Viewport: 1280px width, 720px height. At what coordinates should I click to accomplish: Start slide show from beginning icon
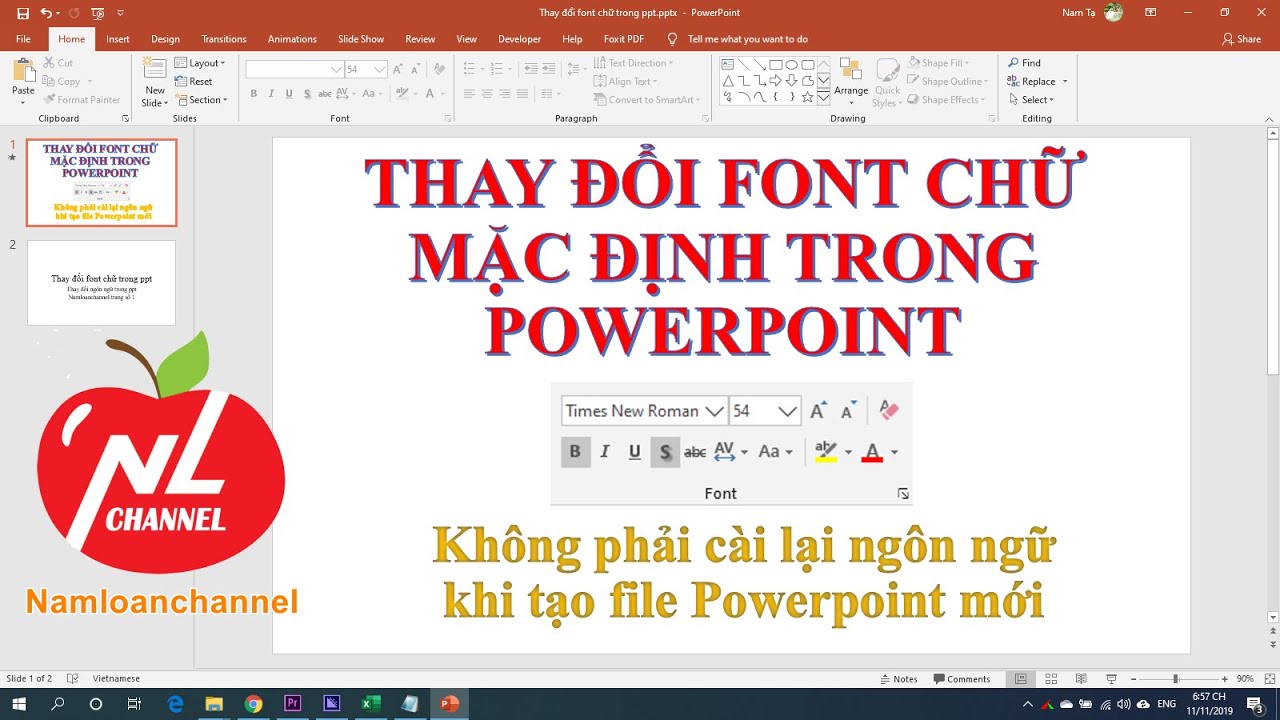point(98,13)
